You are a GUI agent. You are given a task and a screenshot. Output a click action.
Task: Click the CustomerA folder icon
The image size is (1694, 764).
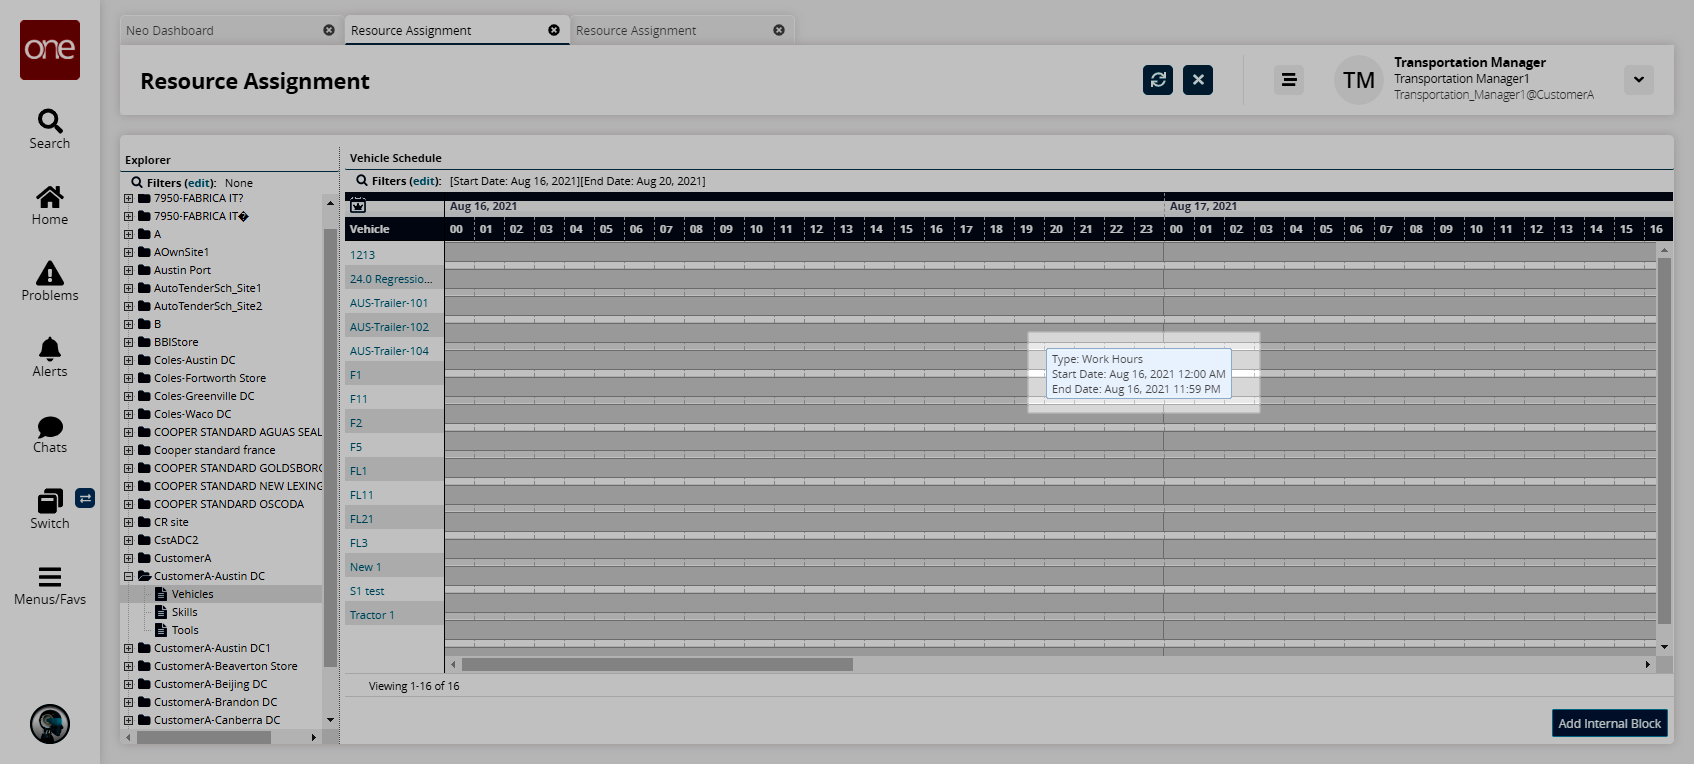coord(144,558)
